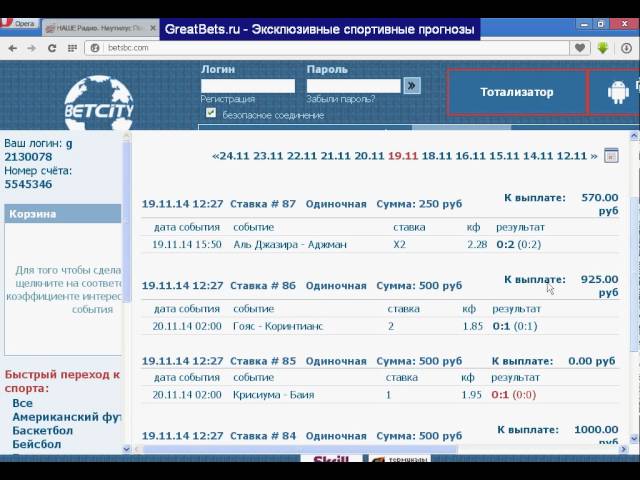Add page to bookmarks heart icon
This screenshot has width=640, height=480.
tap(580, 48)
